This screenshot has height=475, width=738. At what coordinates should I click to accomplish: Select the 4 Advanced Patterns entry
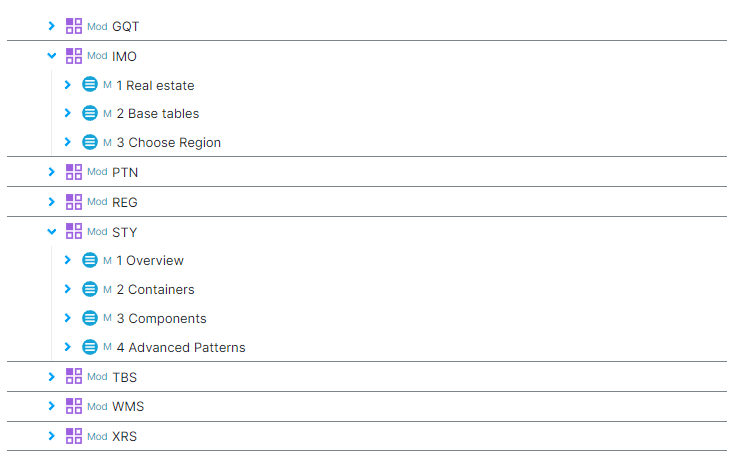[181, 347]
